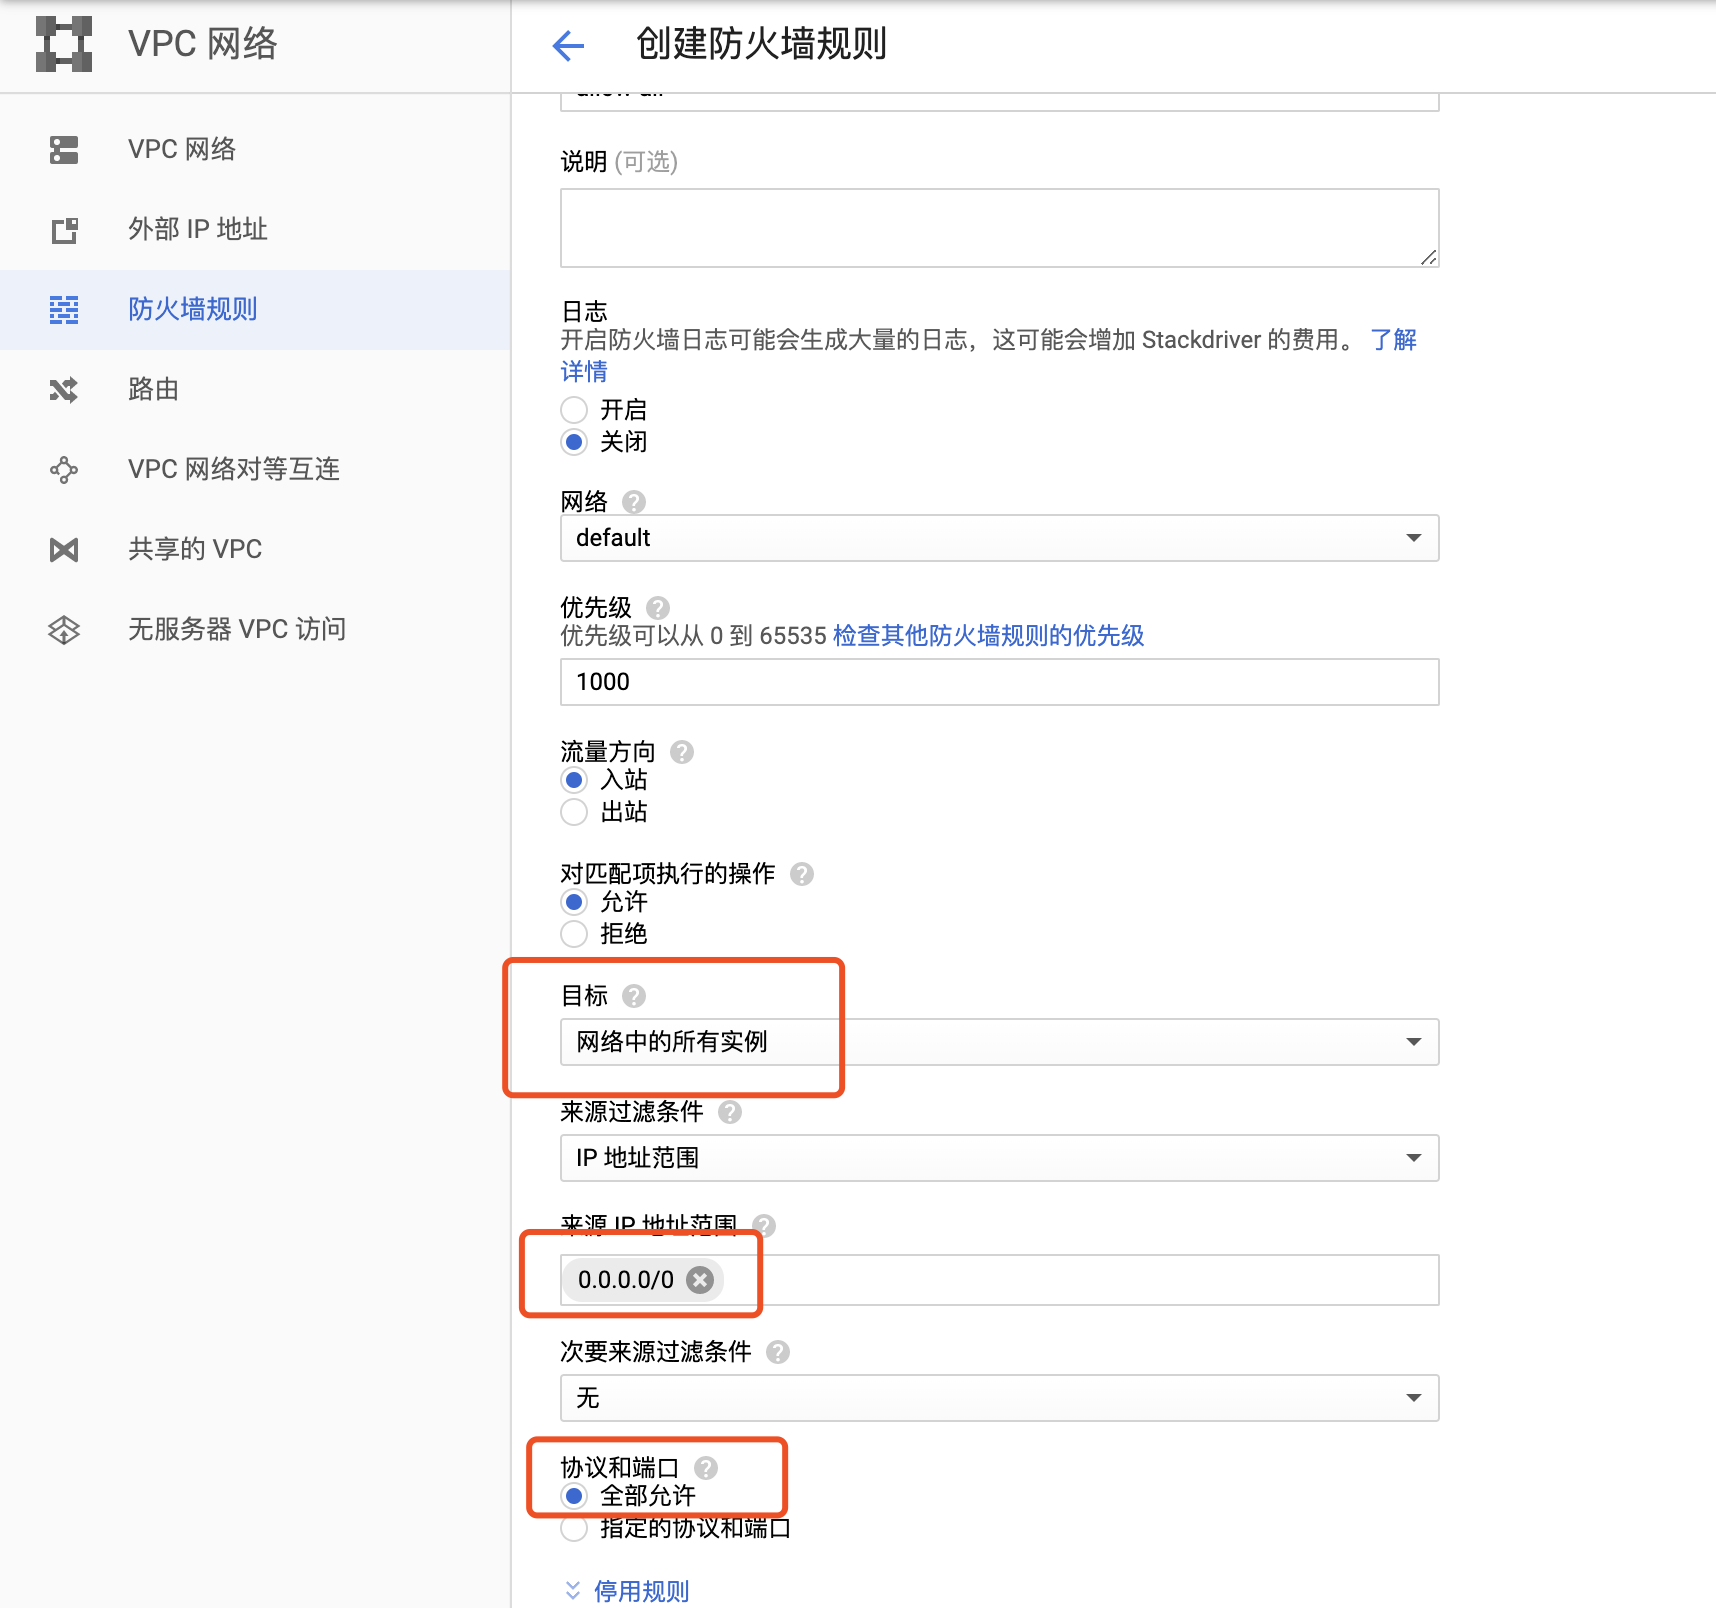
Task: Select 关闭 radio for logs
Action: (574, 442)
